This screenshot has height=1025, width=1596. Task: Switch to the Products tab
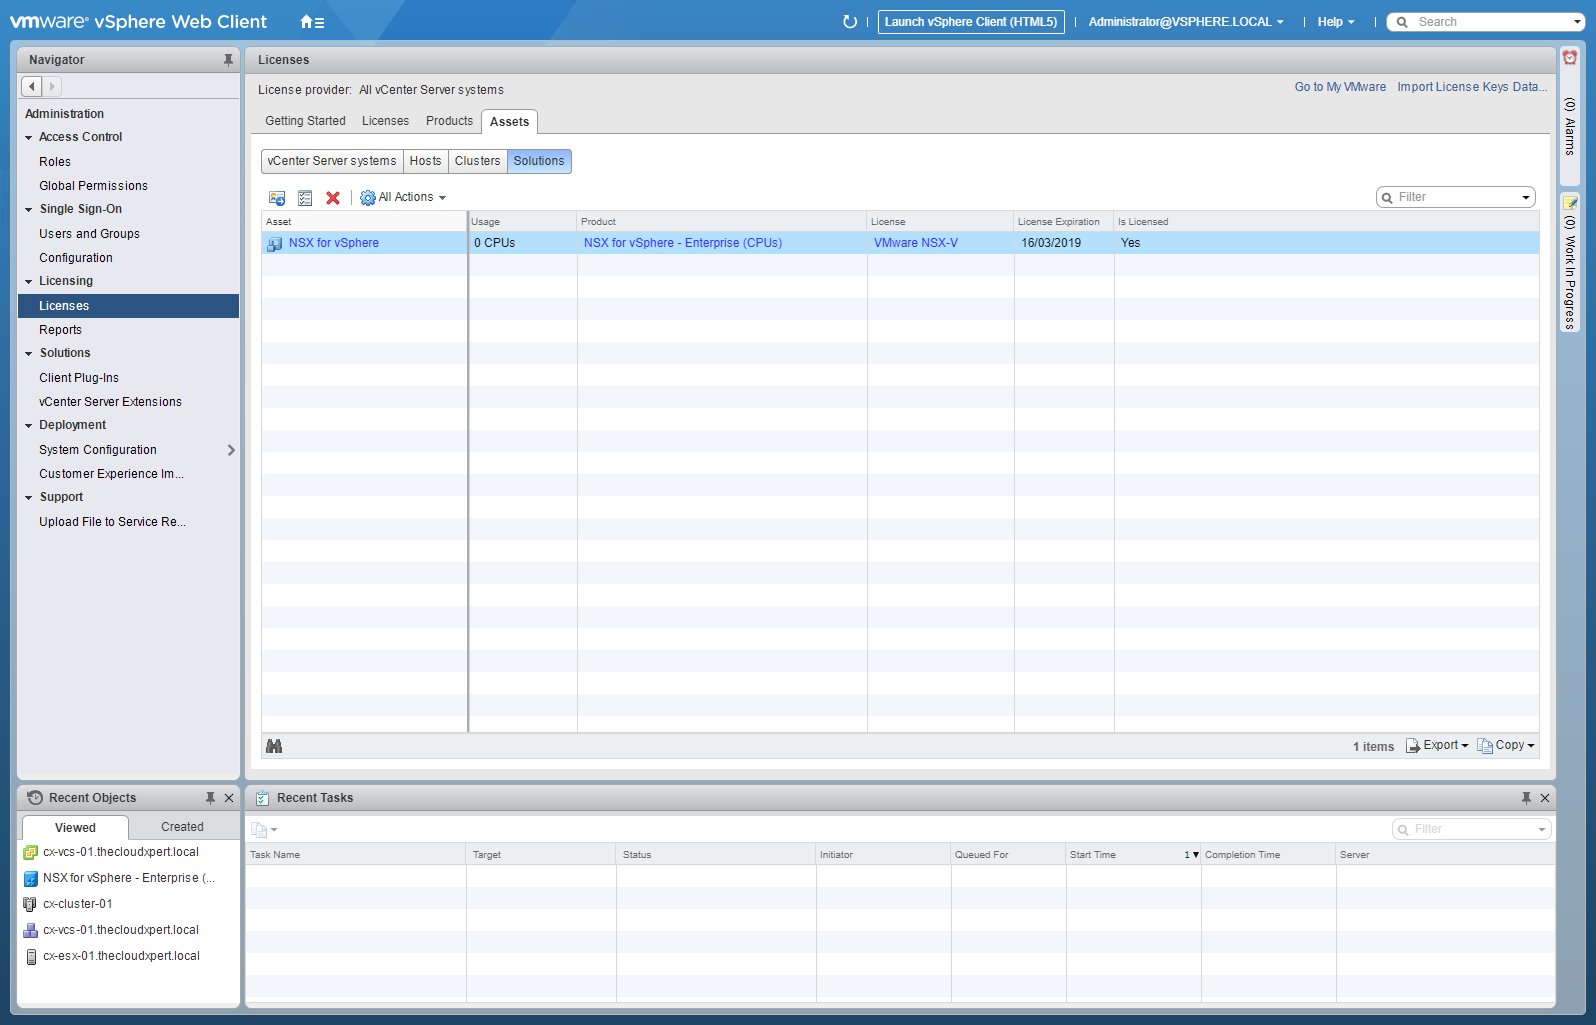pyautogui.click(x=449, y=121)
